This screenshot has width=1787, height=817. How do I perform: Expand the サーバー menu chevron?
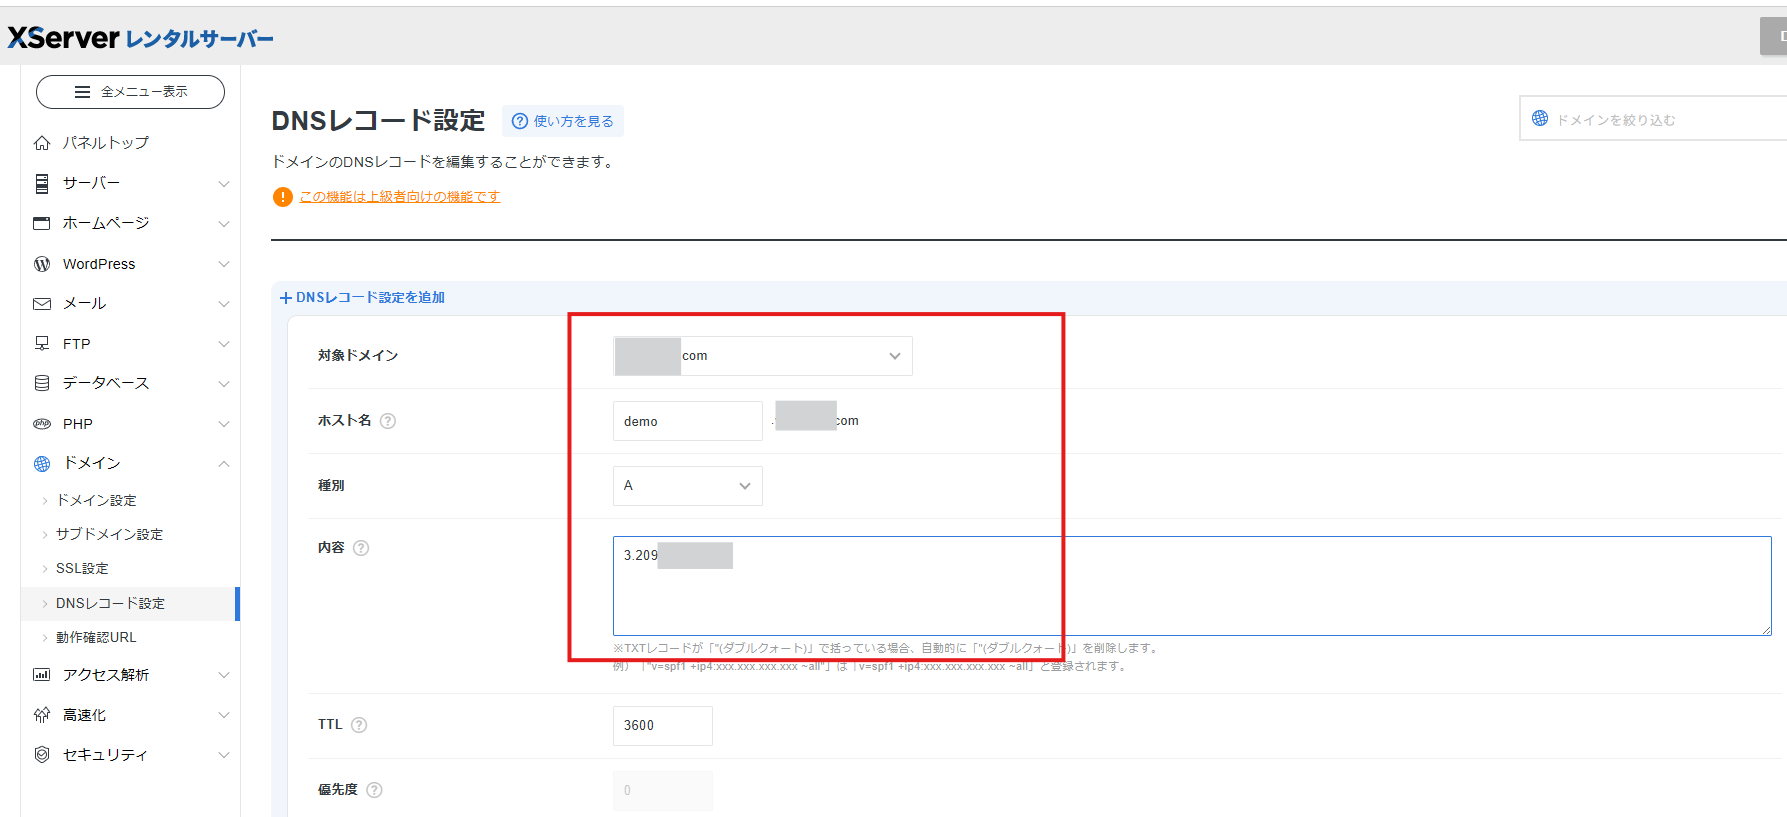(224, 184)
